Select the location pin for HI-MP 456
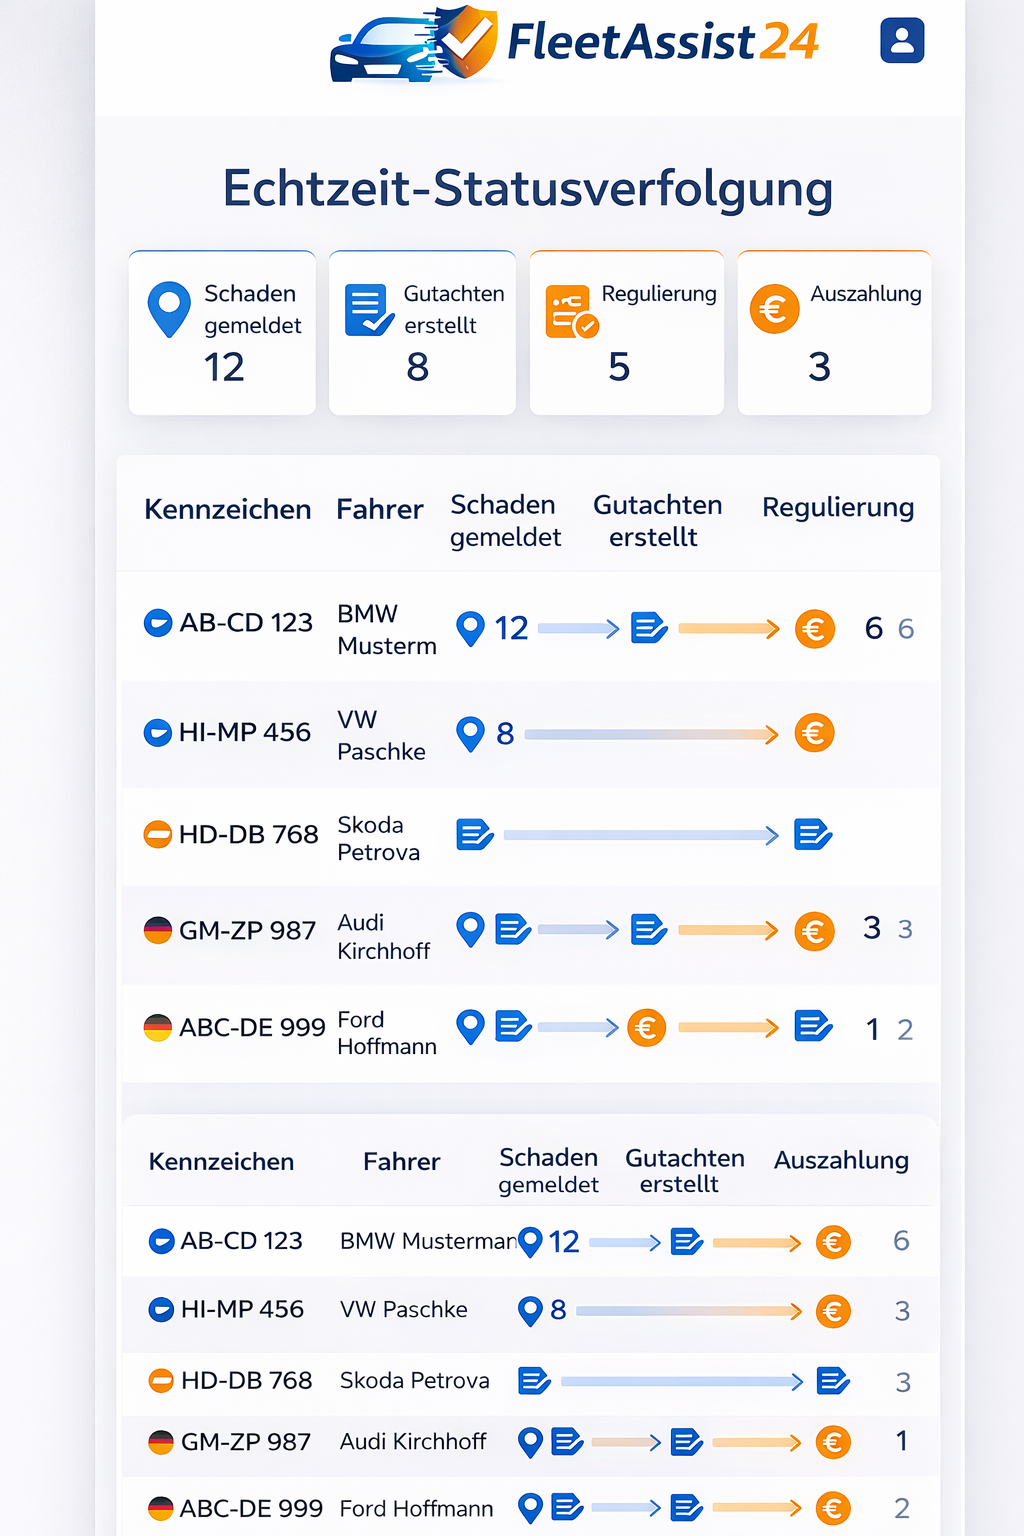The width and height of the screenshot is (1024, 1536). point(471,733)
